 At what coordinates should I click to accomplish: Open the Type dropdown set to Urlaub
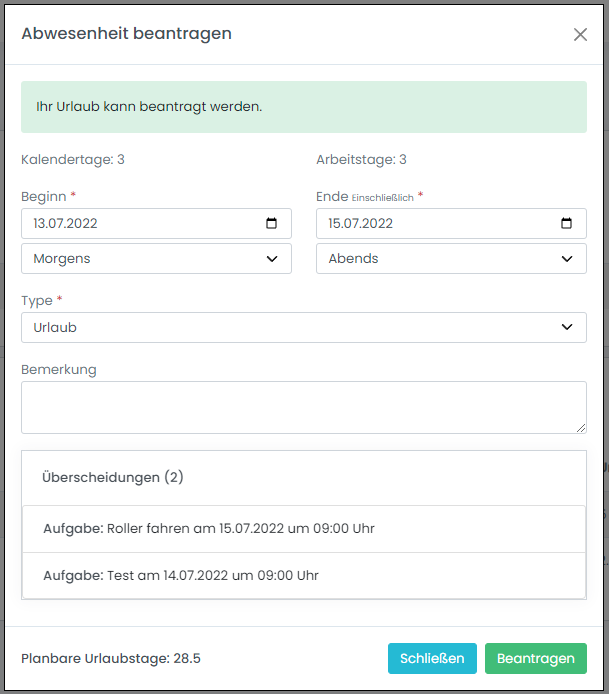coord(303,327)
